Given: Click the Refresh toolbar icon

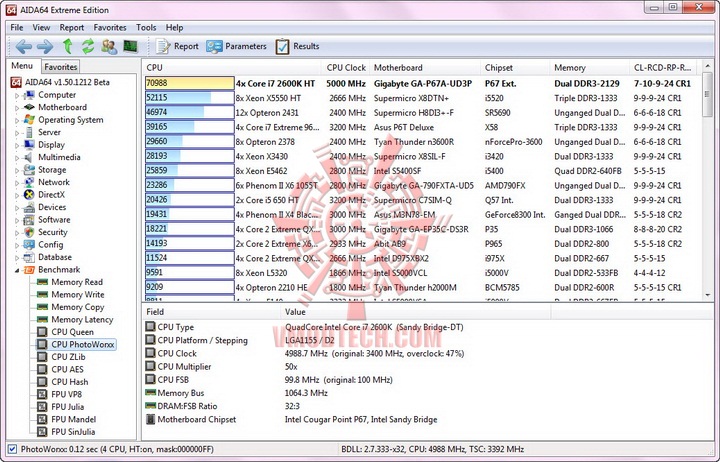Looking at the screenshot, I should (x=88, y=46).
